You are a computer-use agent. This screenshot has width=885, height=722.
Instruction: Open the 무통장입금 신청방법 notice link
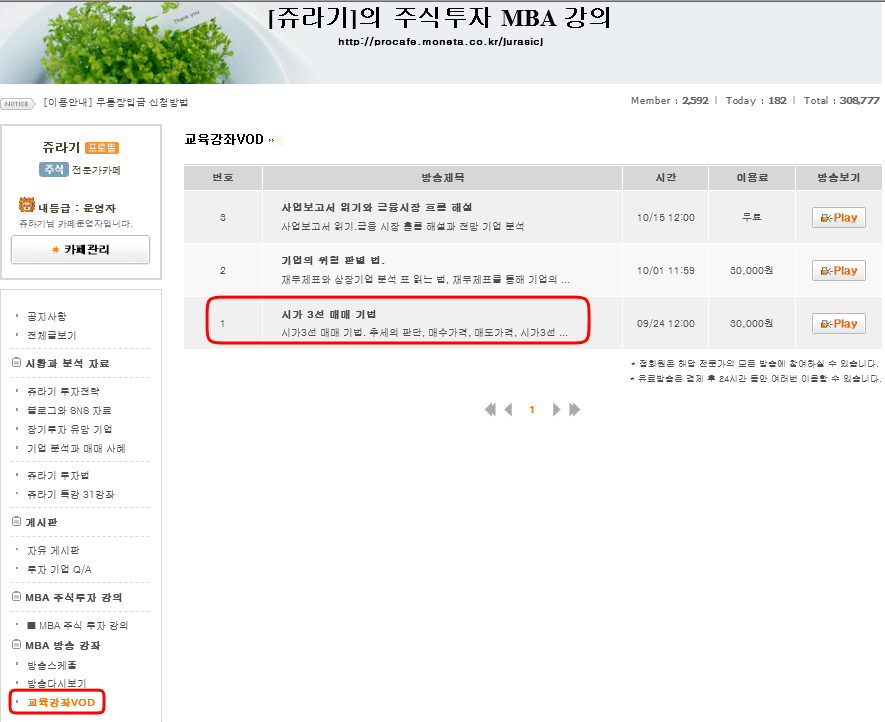click(115, 103)
